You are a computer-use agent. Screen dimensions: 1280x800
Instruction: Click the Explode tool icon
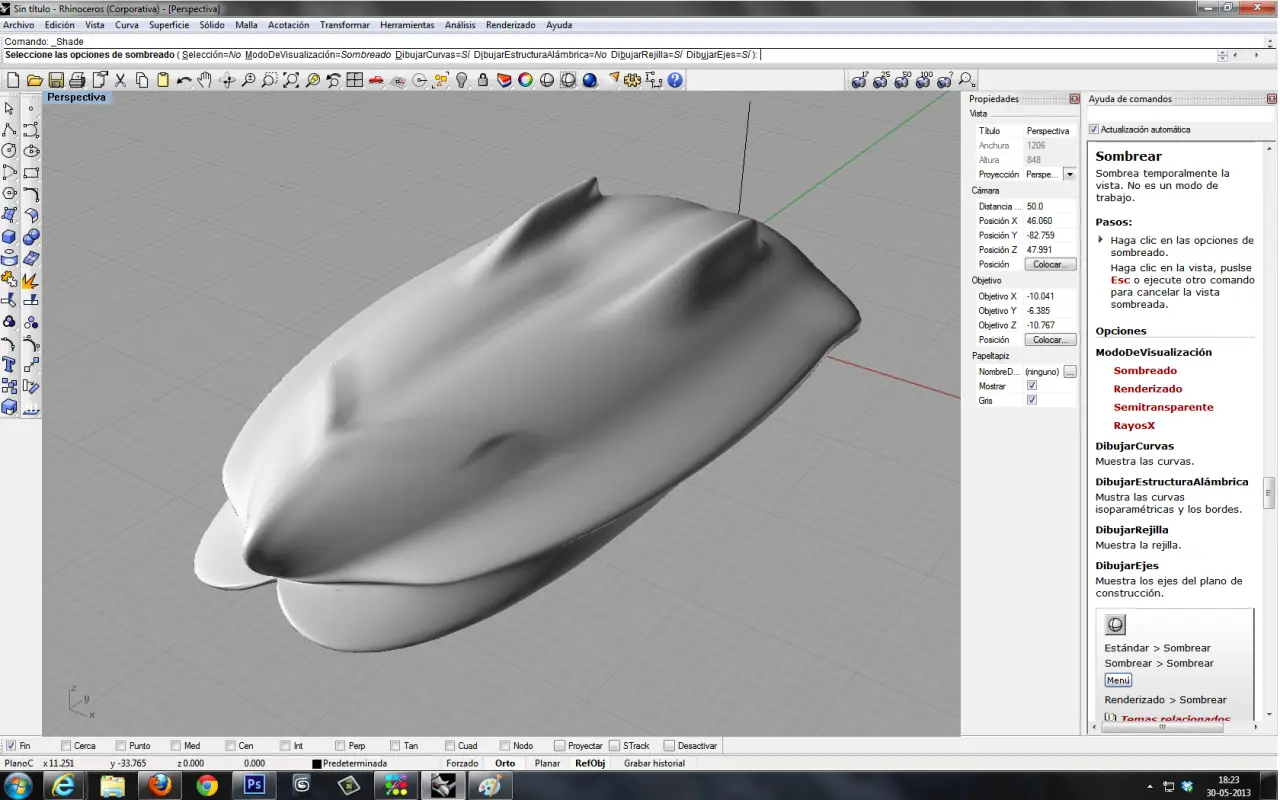click(x=31, y=280)
